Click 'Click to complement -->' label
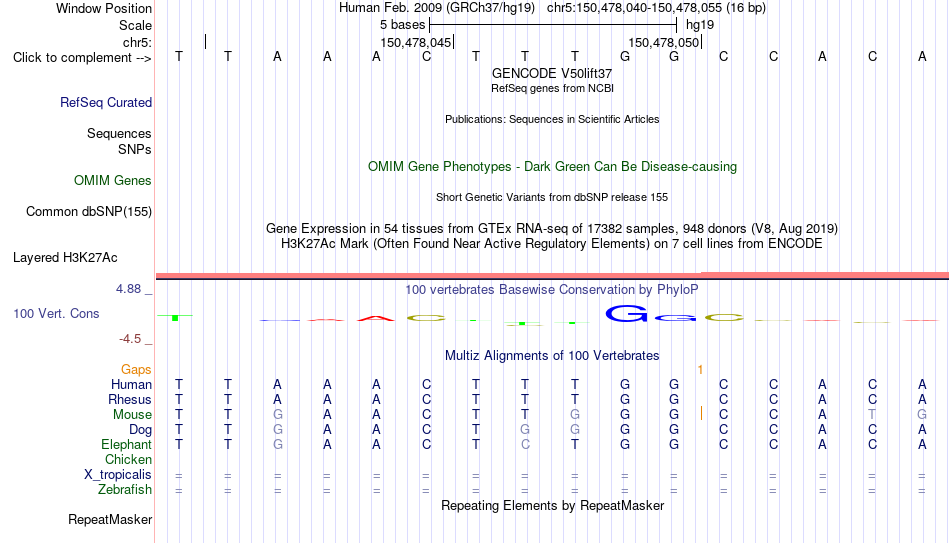The image size is (950, 543). click(x=82, y=58)
